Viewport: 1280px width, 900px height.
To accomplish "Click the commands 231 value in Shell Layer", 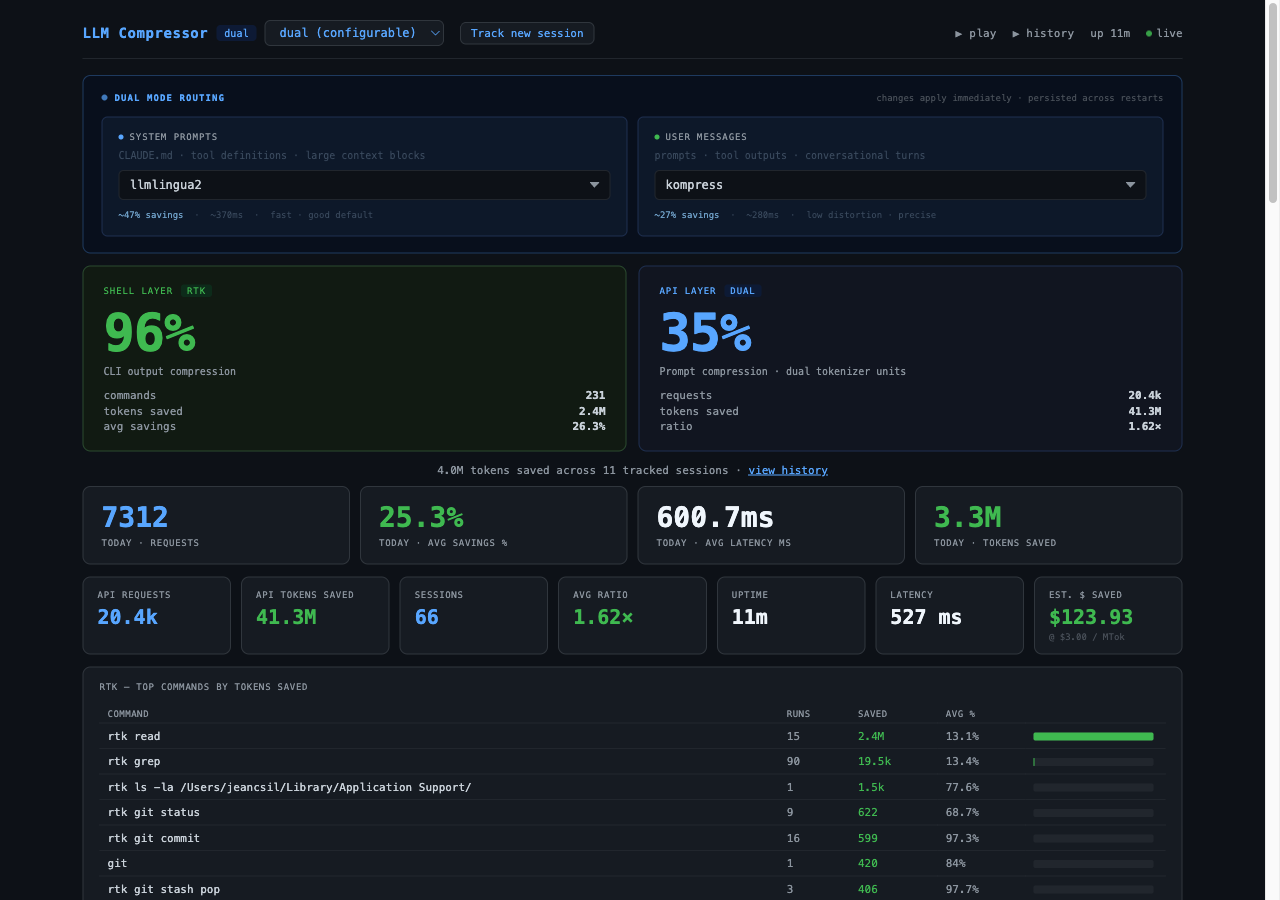I will click(595, 396).
